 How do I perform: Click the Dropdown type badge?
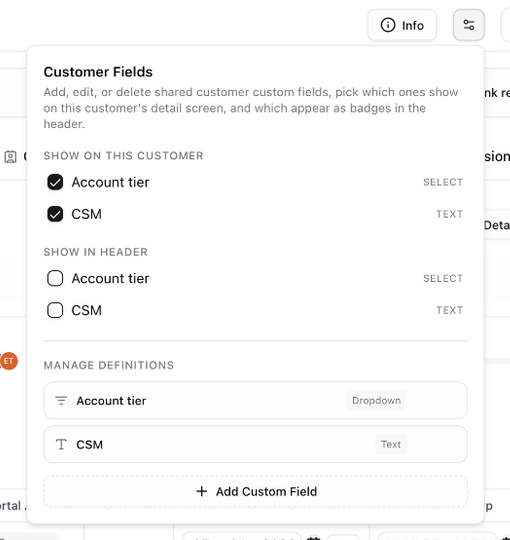376,401
